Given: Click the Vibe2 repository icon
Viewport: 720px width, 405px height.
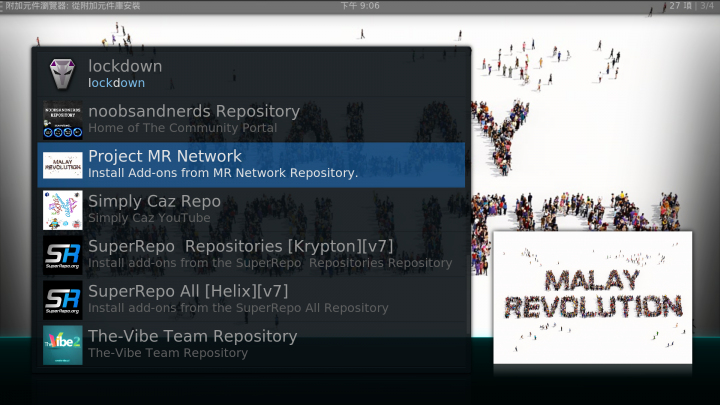Looking at the screenshot, I should (63, 345).
